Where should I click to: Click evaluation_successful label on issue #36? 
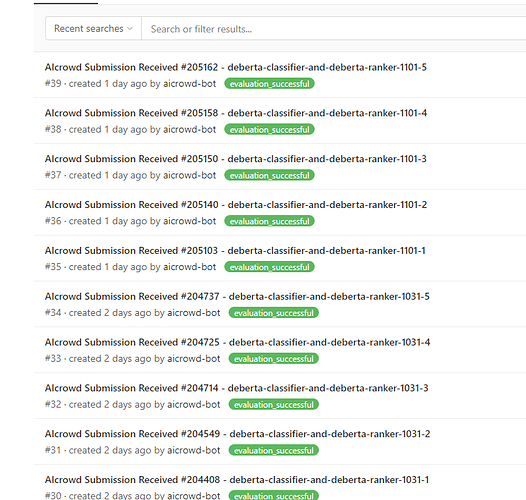tap(269, 221)
